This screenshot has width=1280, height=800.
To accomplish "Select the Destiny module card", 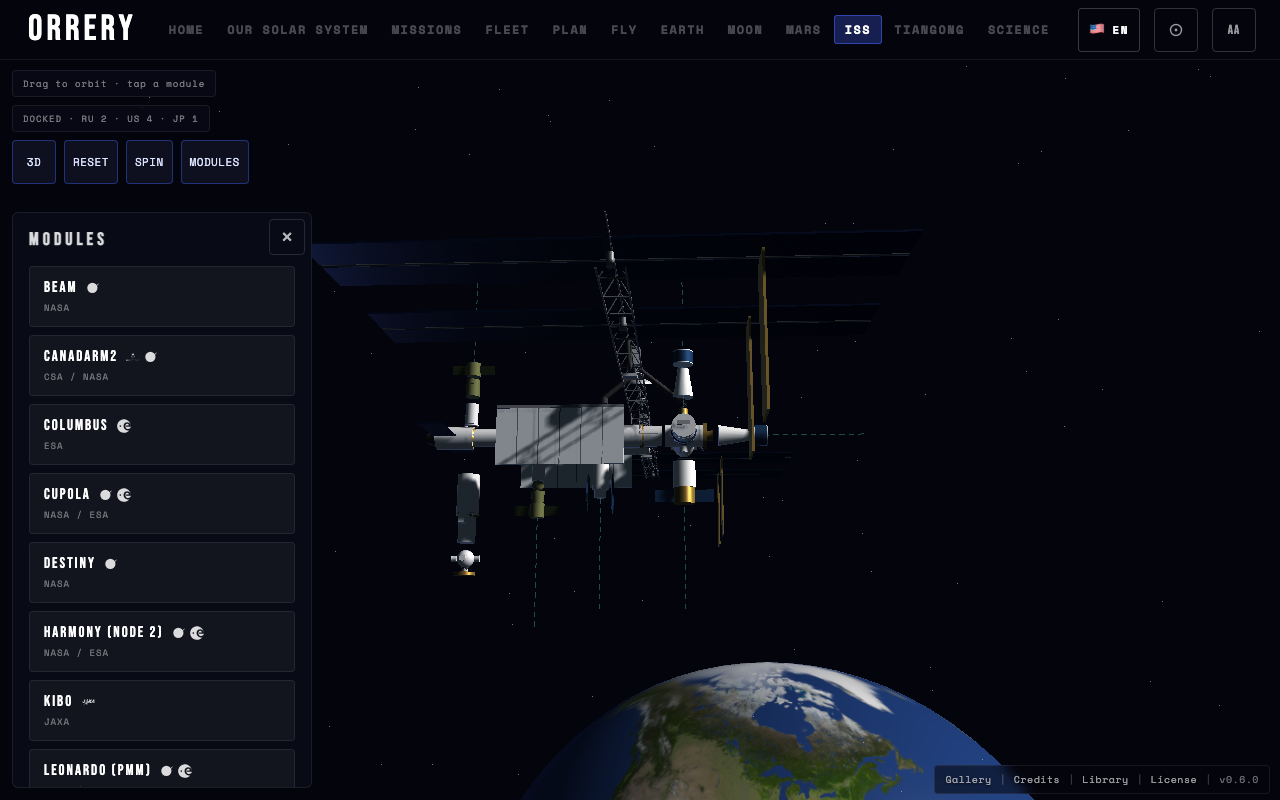I will [162, 572].
